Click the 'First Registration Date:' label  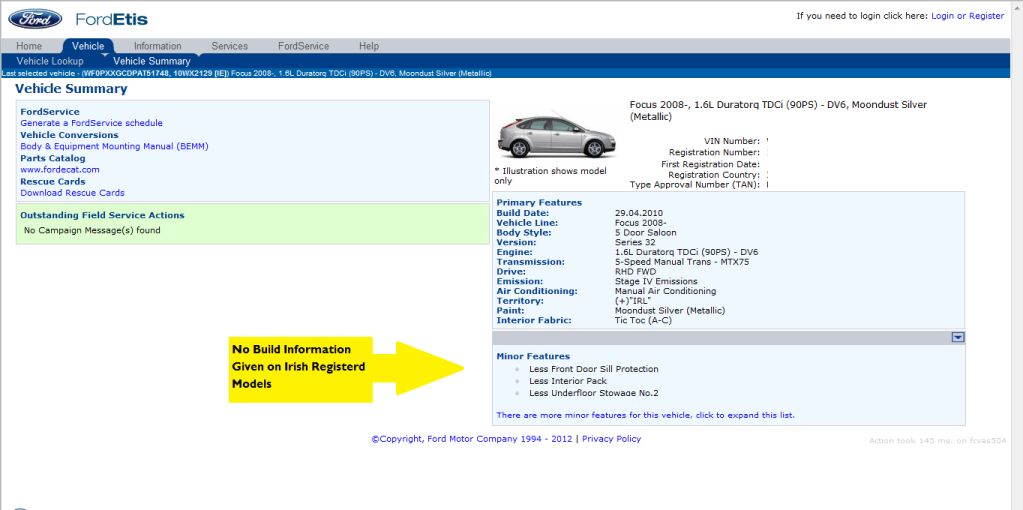pyautogui.click(x=710, y=164)
